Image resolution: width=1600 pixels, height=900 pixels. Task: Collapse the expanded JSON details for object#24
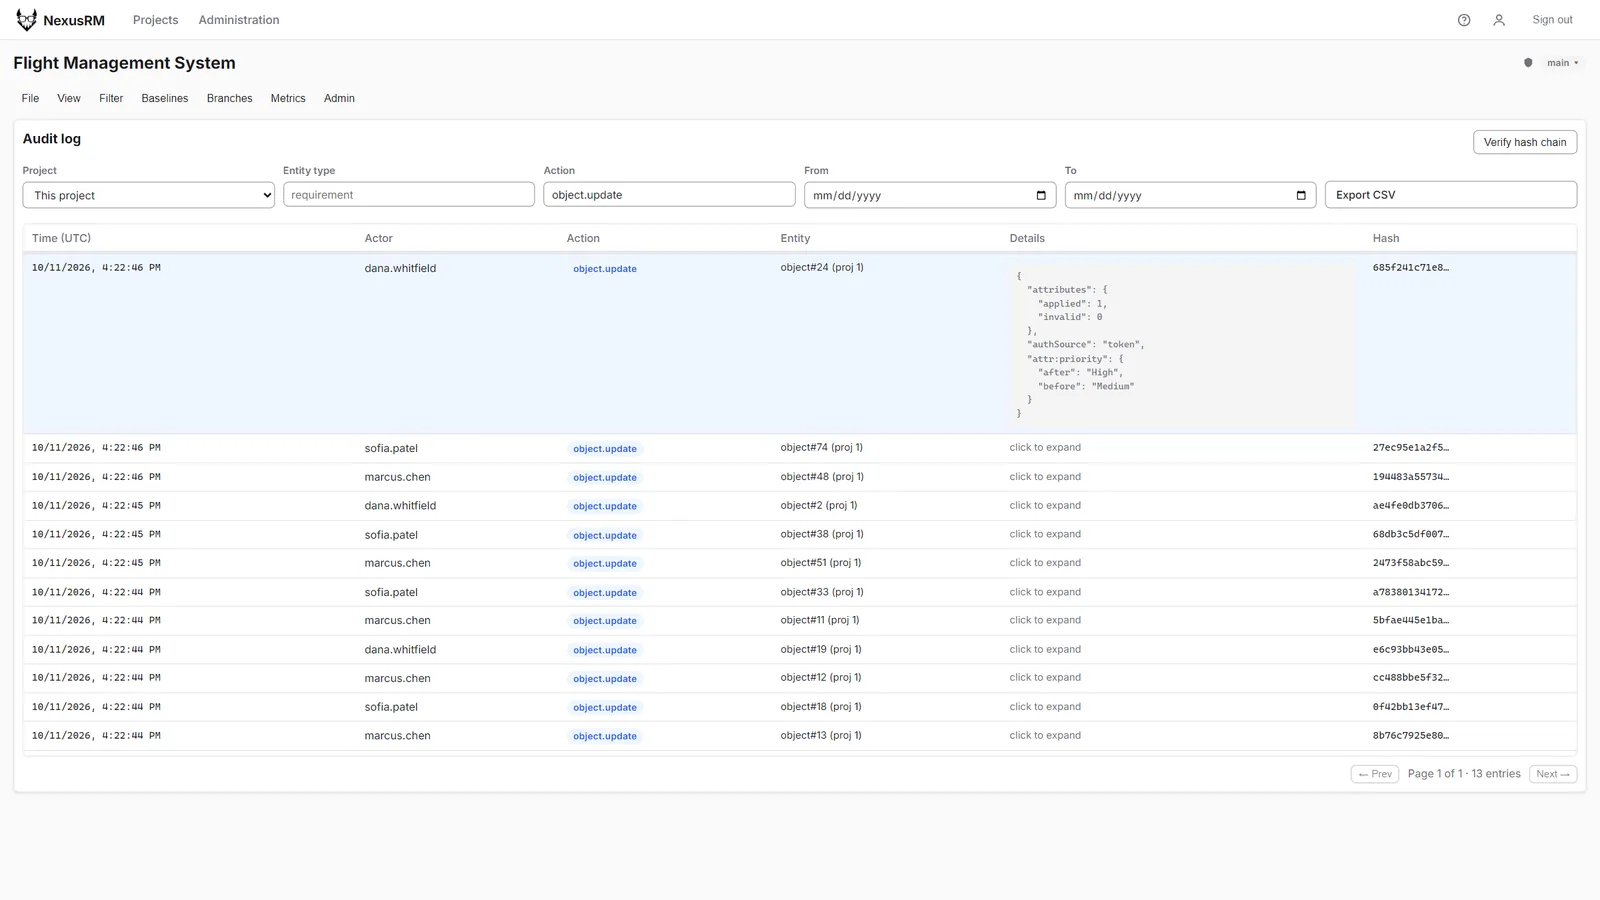point(1182,344)
